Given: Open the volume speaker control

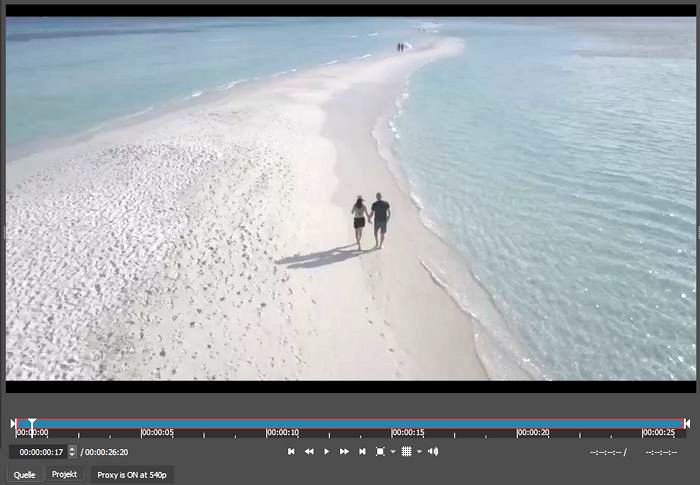Looking at the screenshot, I should point(433,452).
